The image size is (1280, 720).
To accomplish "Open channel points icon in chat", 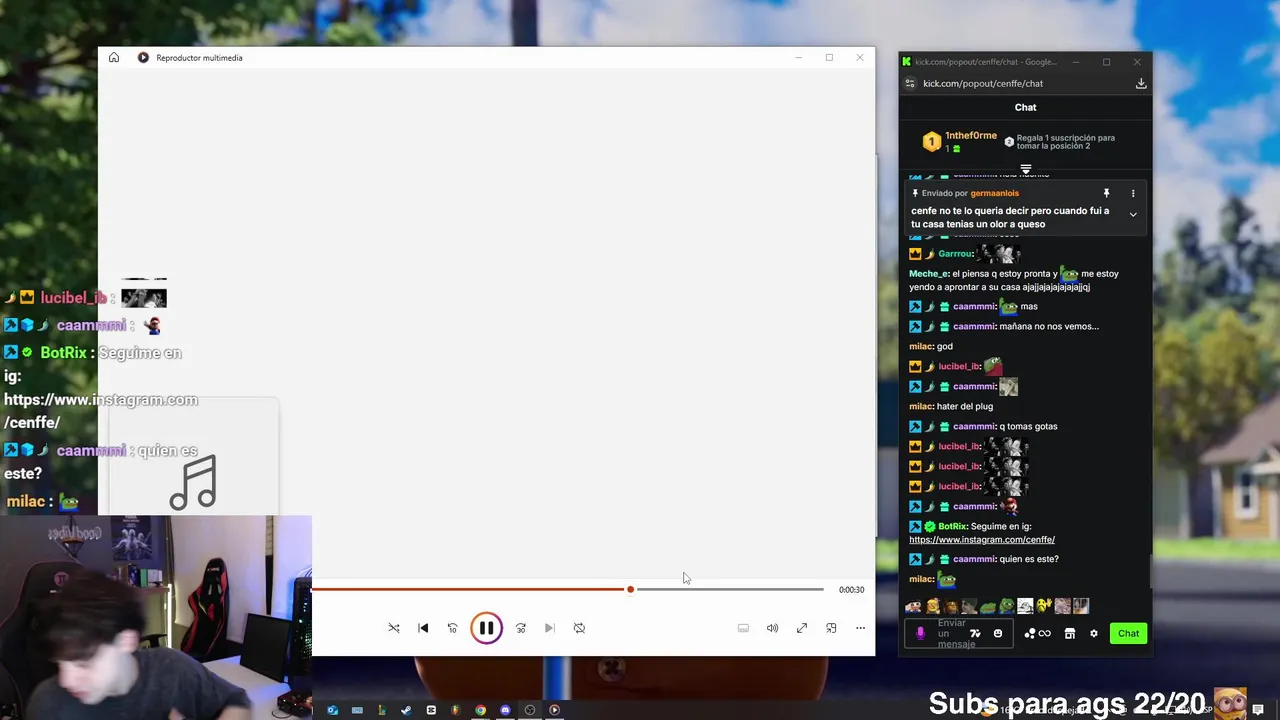I will tap(1030, 633).
